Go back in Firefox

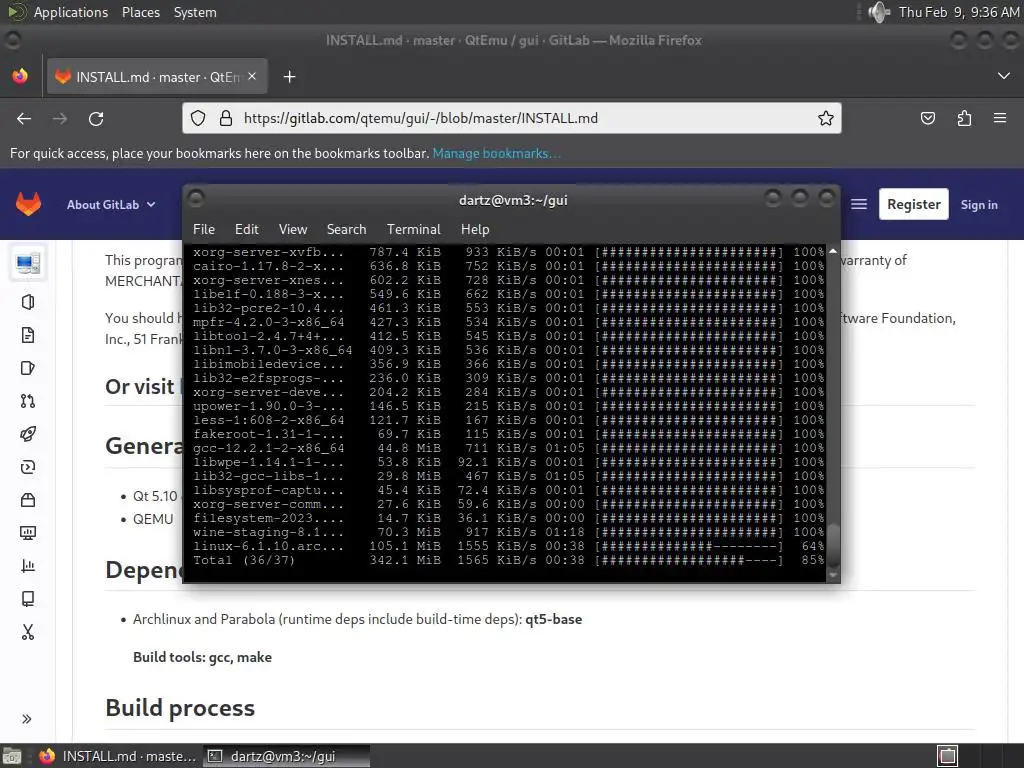pos(24,118)
